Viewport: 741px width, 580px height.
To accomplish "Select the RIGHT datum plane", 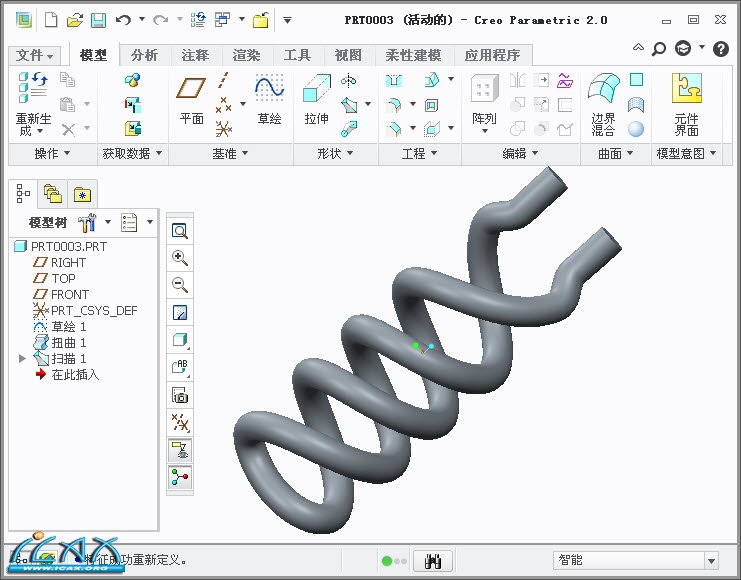I will 60,262.
